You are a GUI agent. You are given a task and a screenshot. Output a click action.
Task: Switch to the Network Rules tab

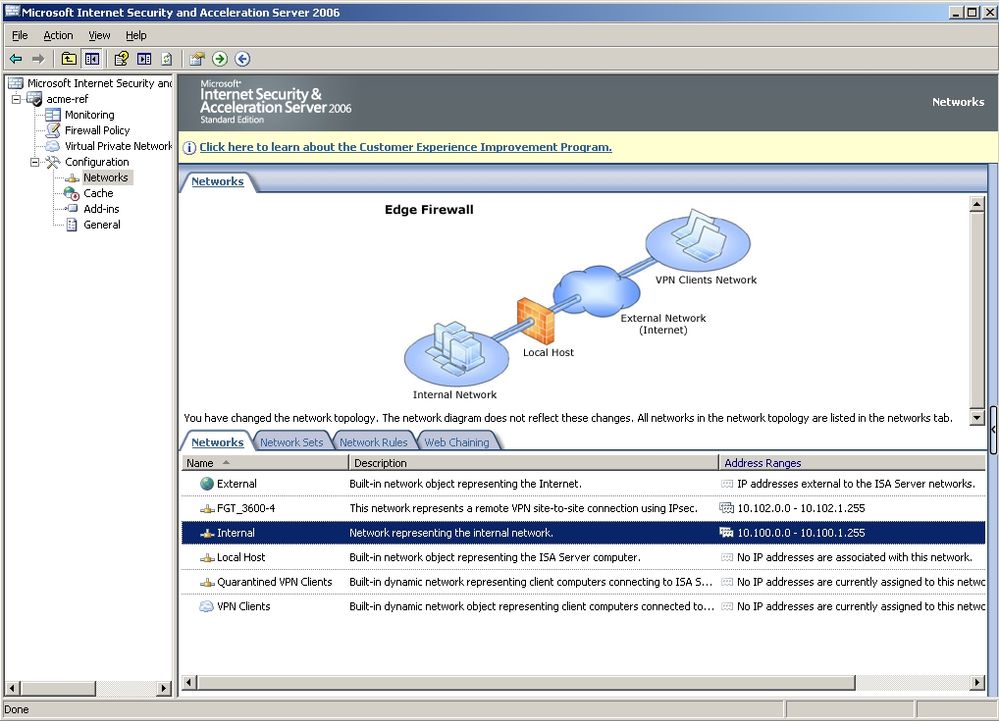373,442
